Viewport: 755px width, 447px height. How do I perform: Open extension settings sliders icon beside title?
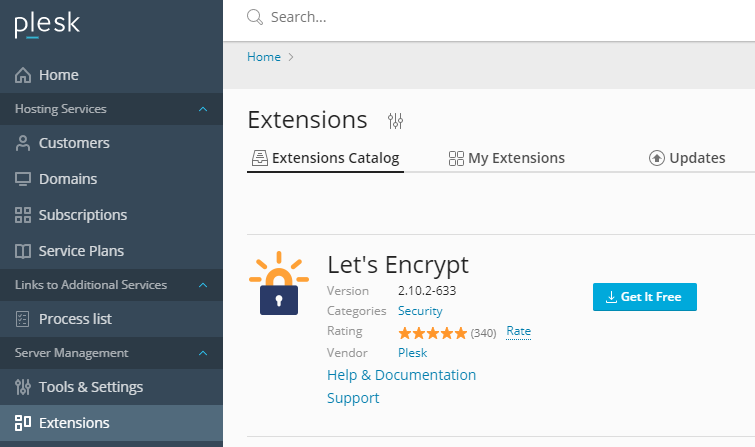tap(395, 120)
